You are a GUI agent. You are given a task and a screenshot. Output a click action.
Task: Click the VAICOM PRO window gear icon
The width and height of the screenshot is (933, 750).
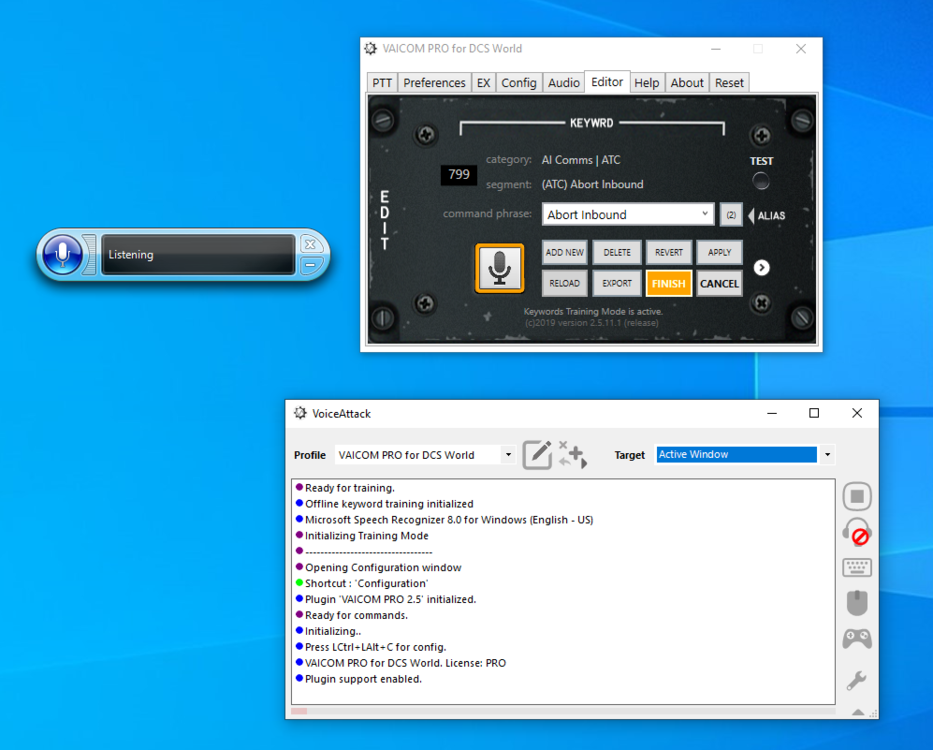371,49
